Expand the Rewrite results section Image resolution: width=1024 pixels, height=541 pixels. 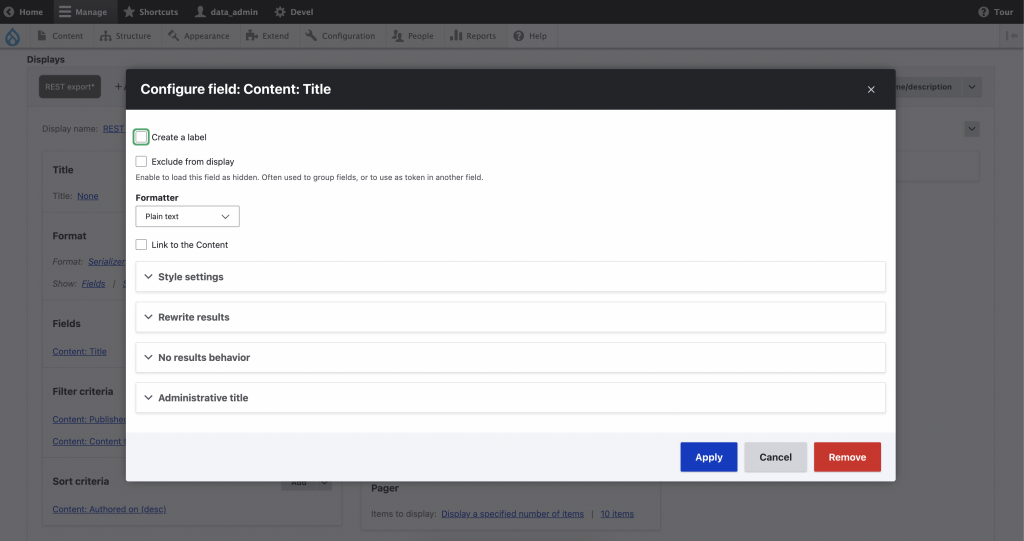[x=193, y=317]
